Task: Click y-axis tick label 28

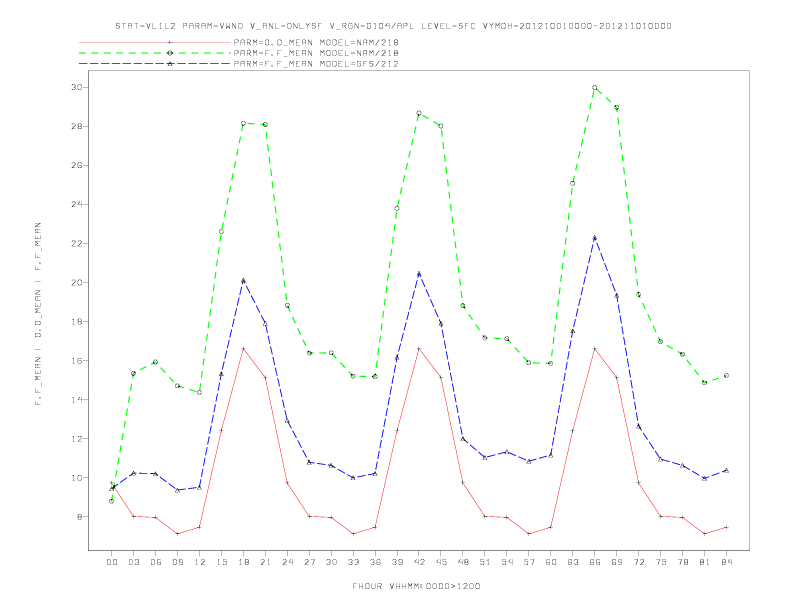Action: [77, 126]
